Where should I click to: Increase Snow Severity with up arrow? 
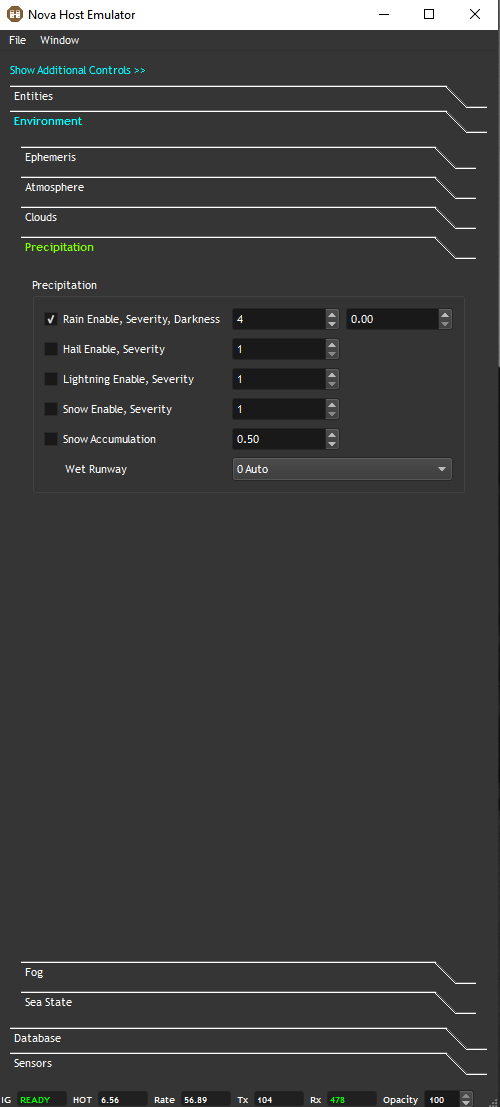332,405
